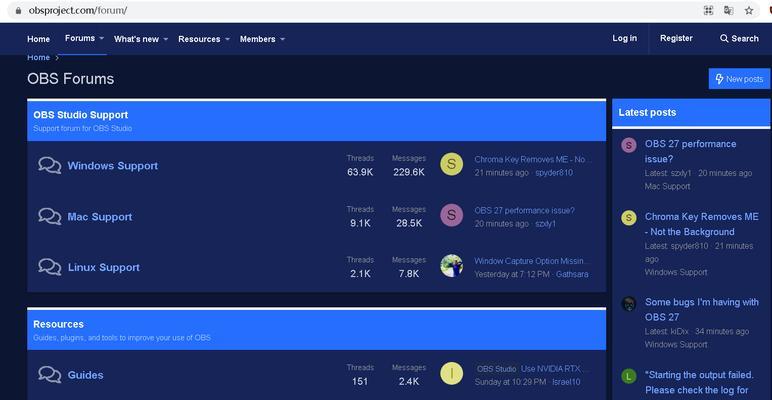This screenshot has height=400, width=772.
Task: Click Windows Support under Some bugs post
Action: coord(676,344)
